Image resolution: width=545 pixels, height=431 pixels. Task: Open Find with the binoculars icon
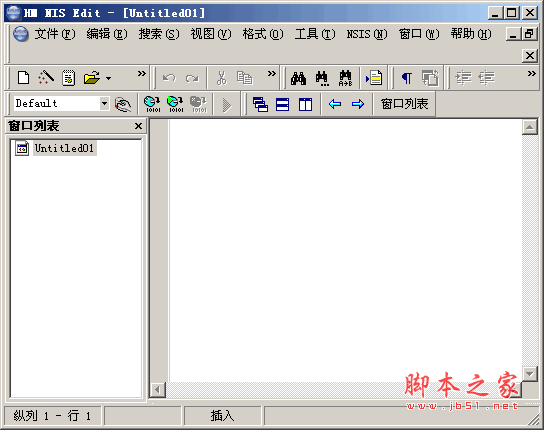click(x=298, y=78)
